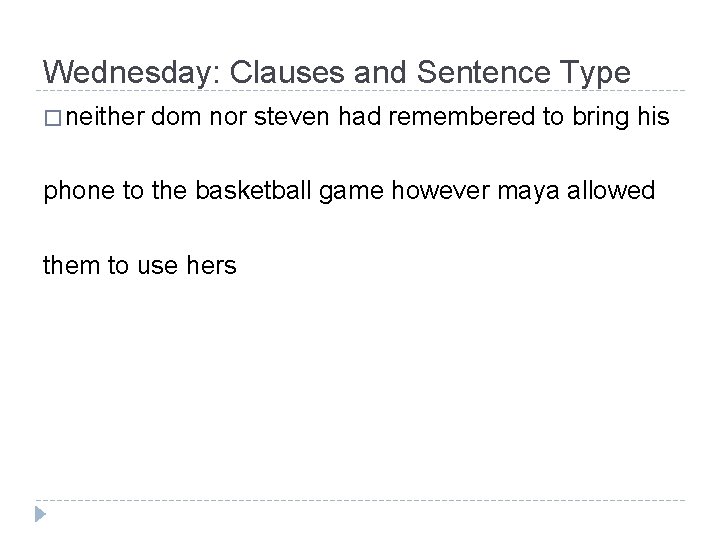Image resolution: width=720 pixels, height=540 pixels.
Task: Click the slide title 'Wednesday: Clauses and Sentence Type'
Action: 337,72
